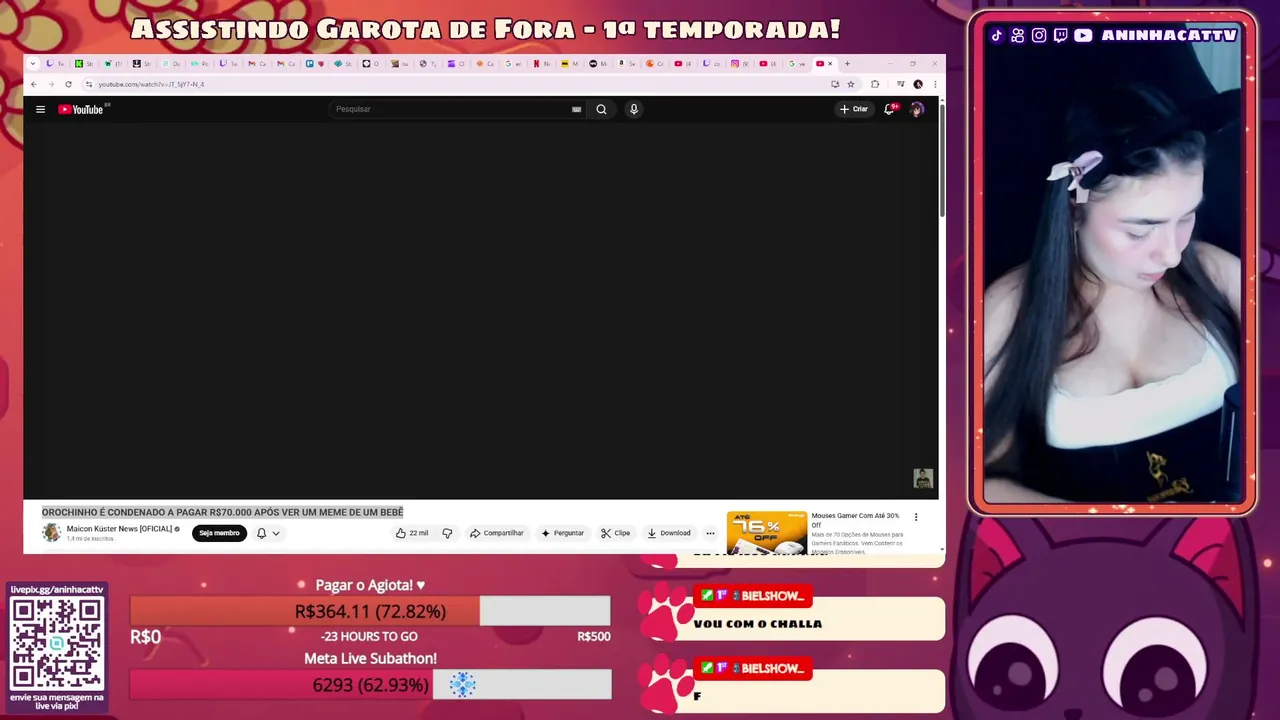Click the ANINHACATTV overlay name
The width and height of the screenshot is (1280, 720).
pyautogui.click(x=1170, y=36)
